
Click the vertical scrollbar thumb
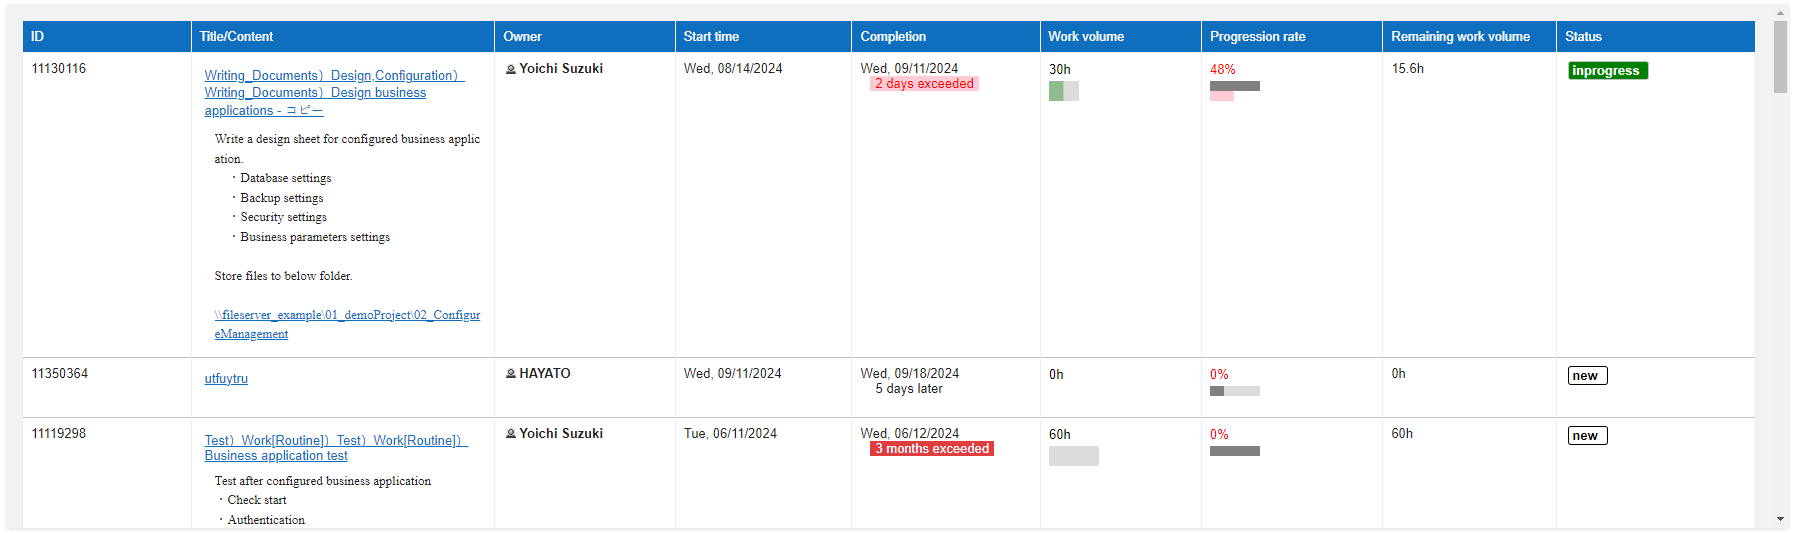1780,57
